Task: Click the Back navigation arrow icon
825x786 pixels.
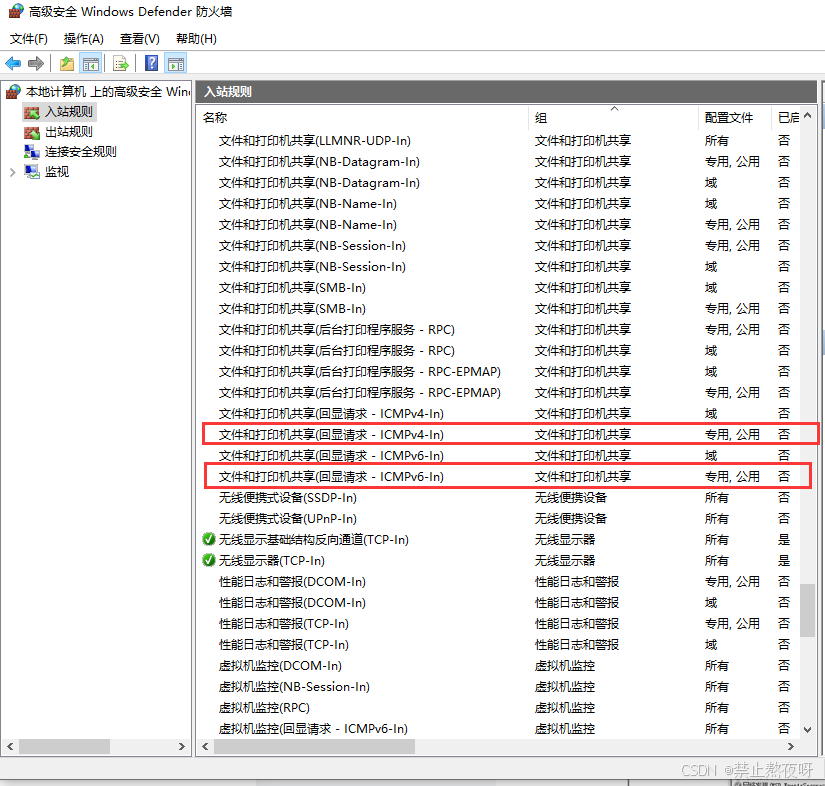Action: pyautogui.click(x=13, y=63)
